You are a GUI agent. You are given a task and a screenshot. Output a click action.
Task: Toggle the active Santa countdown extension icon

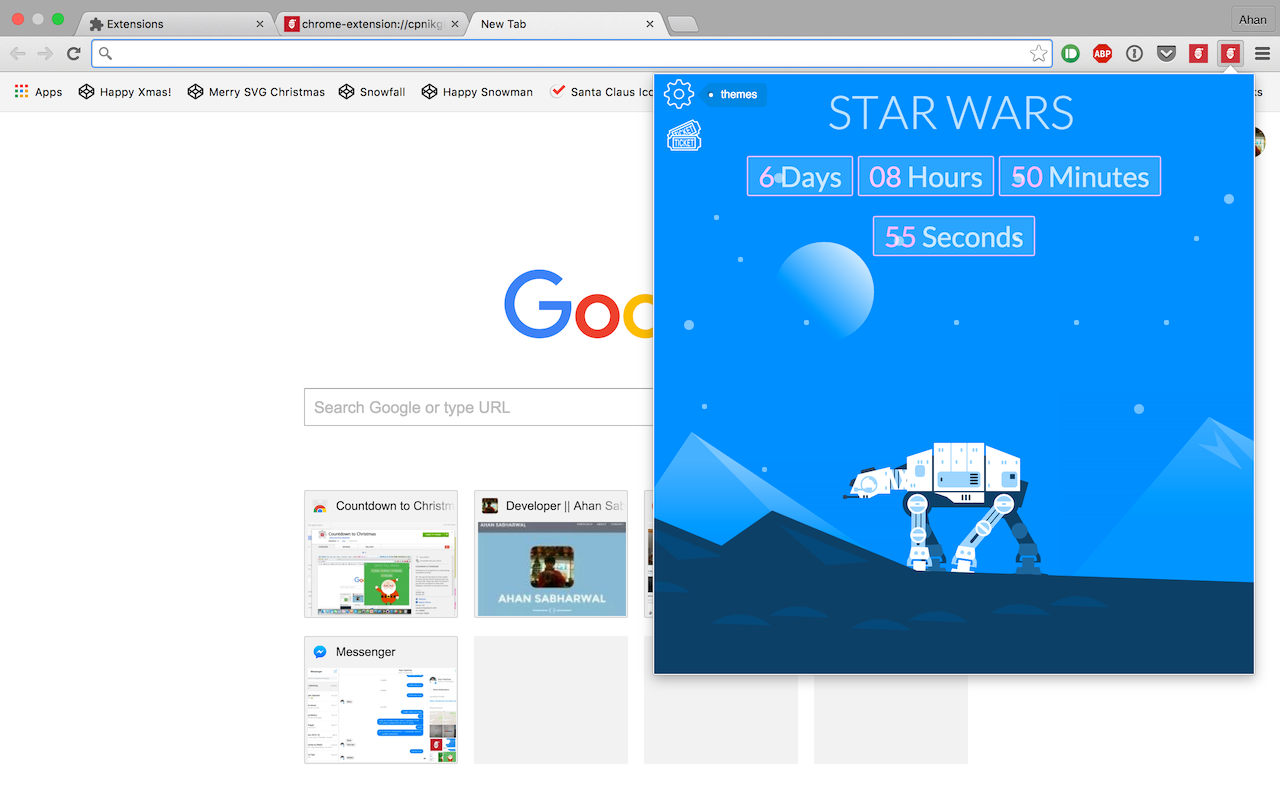click(1230, 54)
